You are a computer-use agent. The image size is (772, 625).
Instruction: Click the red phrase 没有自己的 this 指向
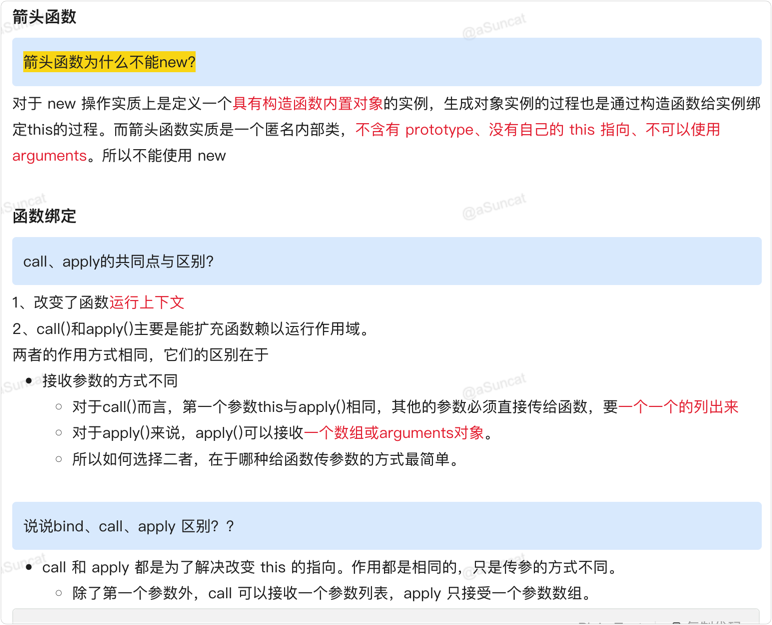559,130
